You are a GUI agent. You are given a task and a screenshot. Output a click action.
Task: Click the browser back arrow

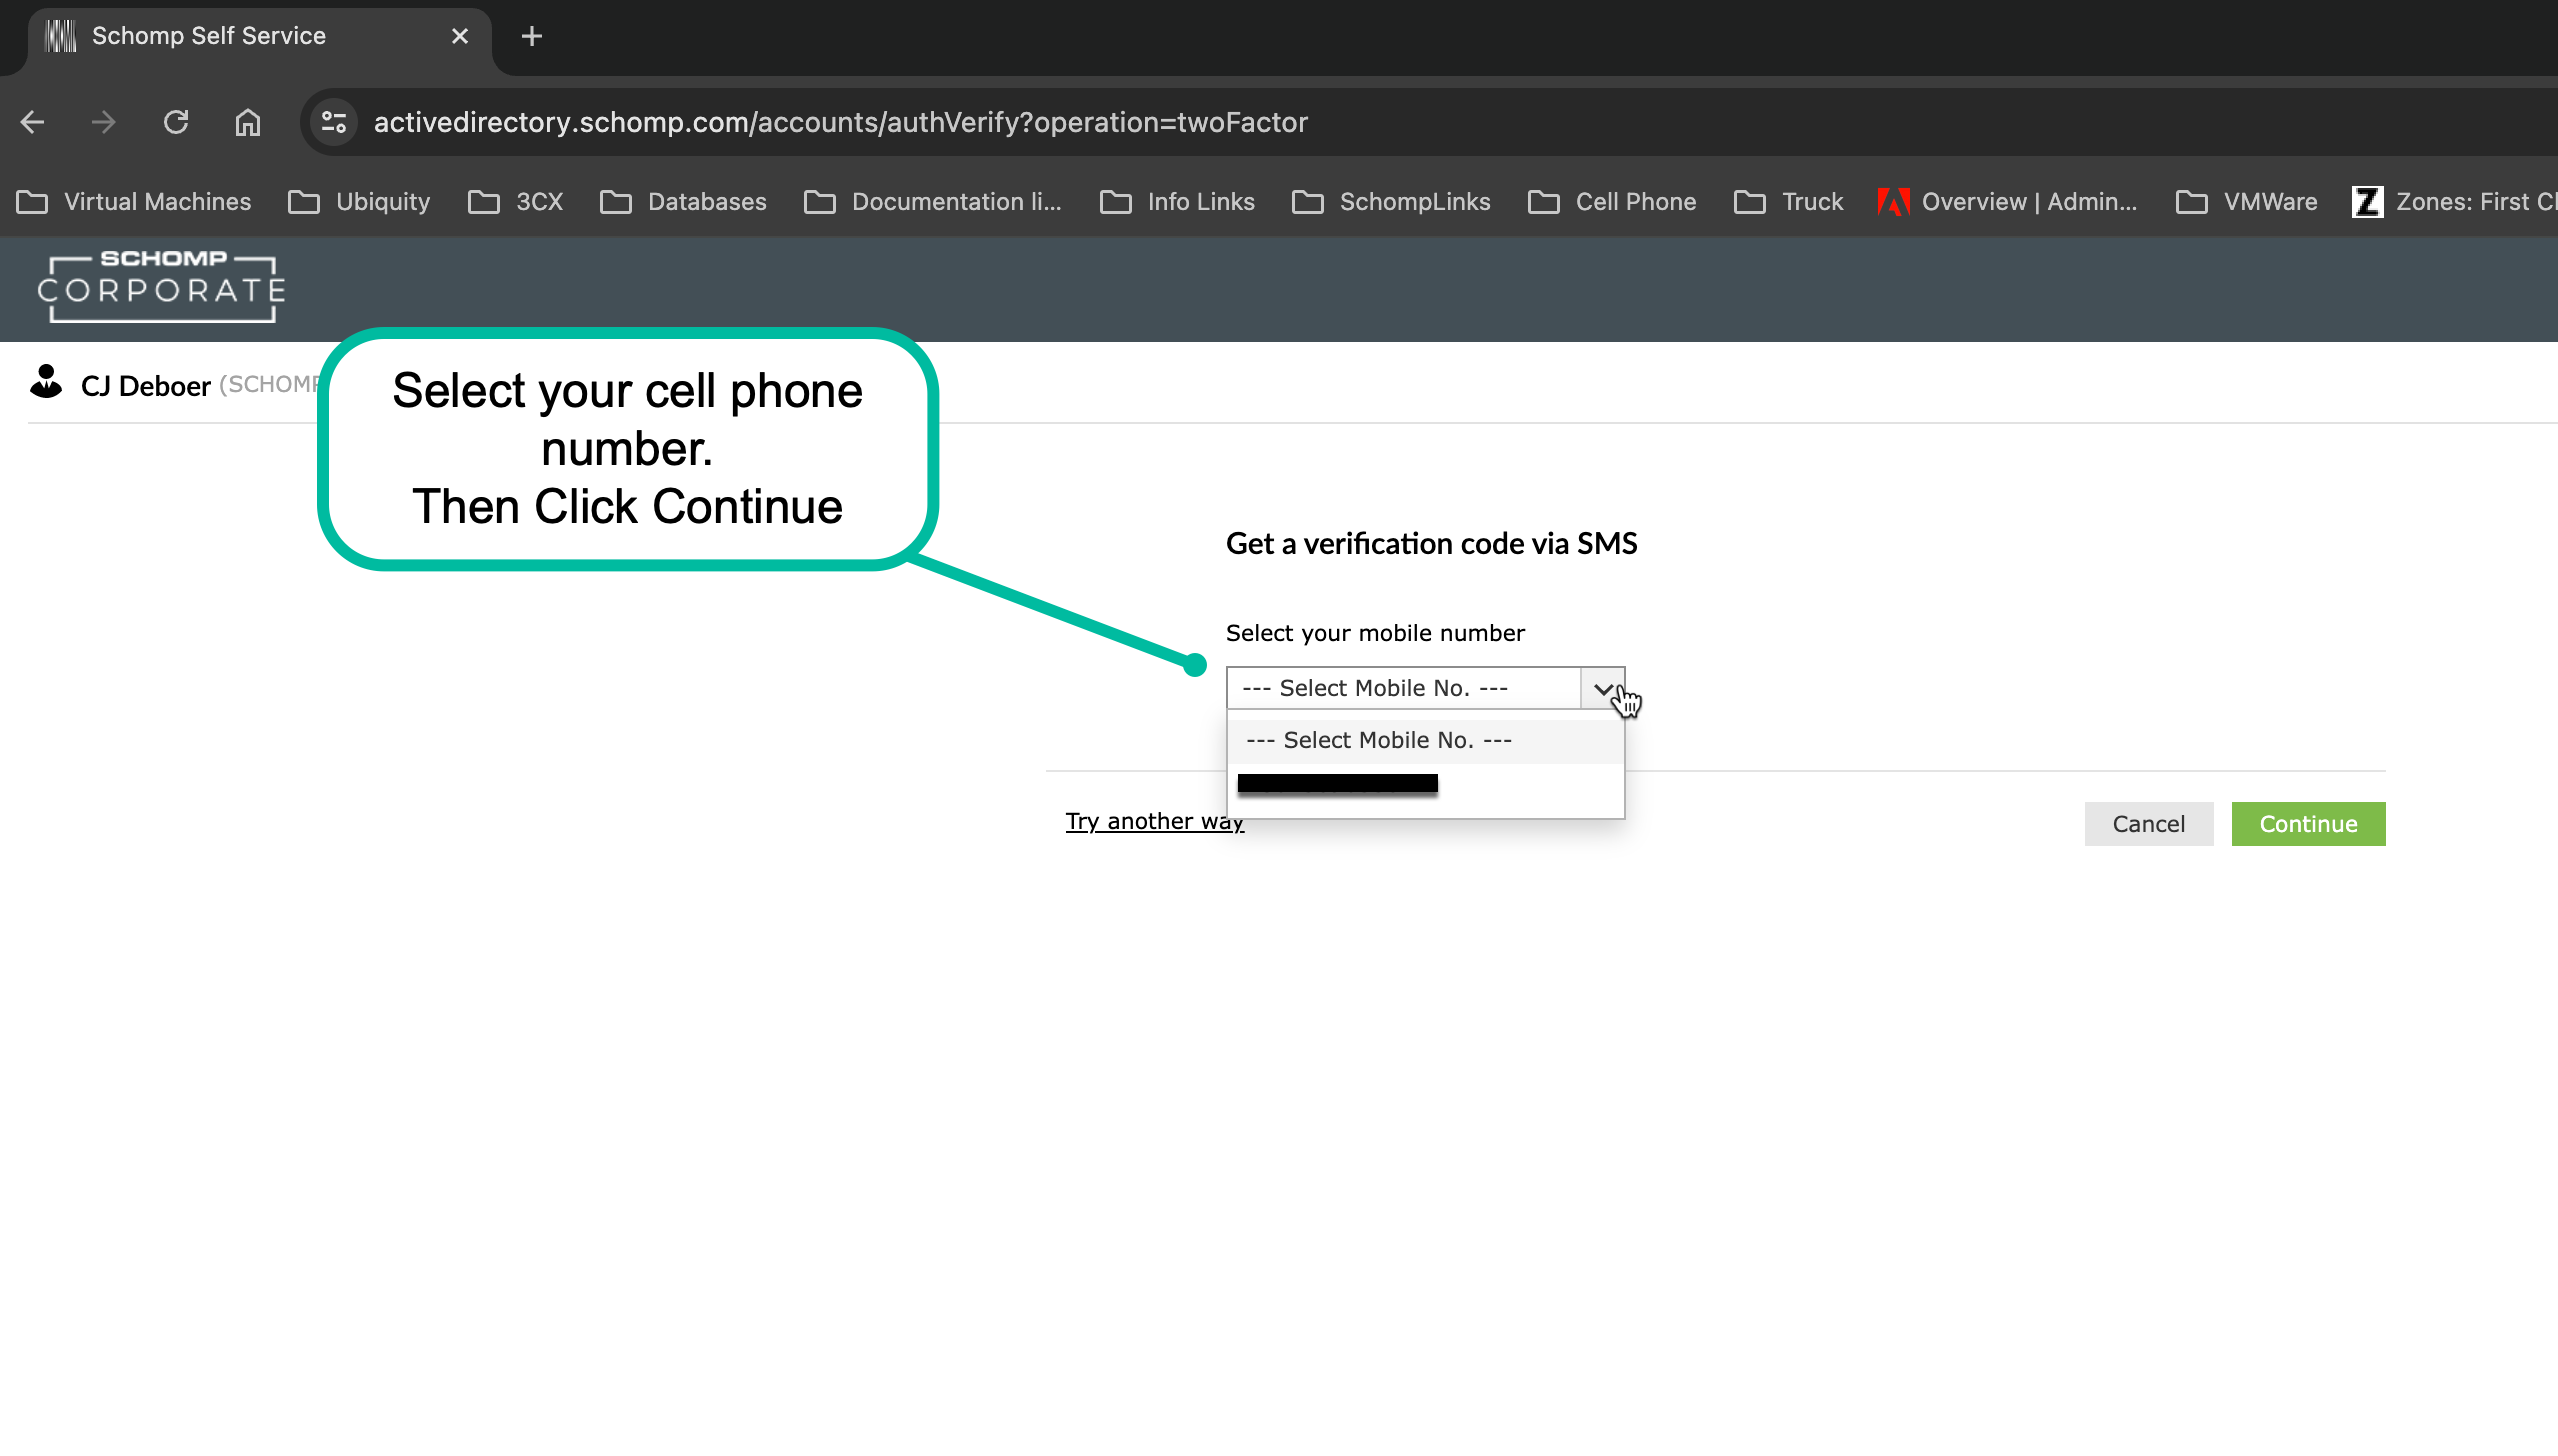[33, 122]
